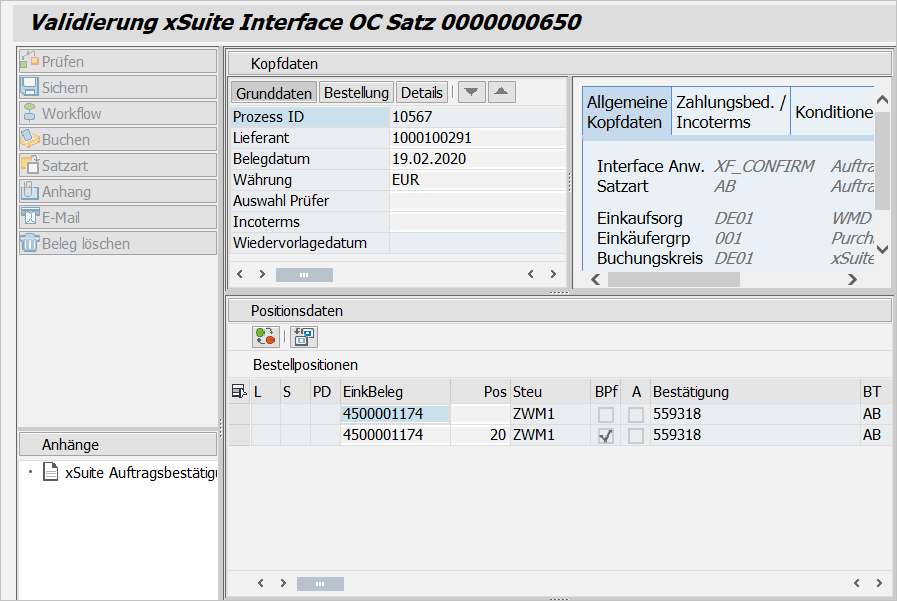This screenshot has width=897, height=601.
Task: Collapse header data with the up-arrow button
Action: pyautogui.click(x=501, y=93)
